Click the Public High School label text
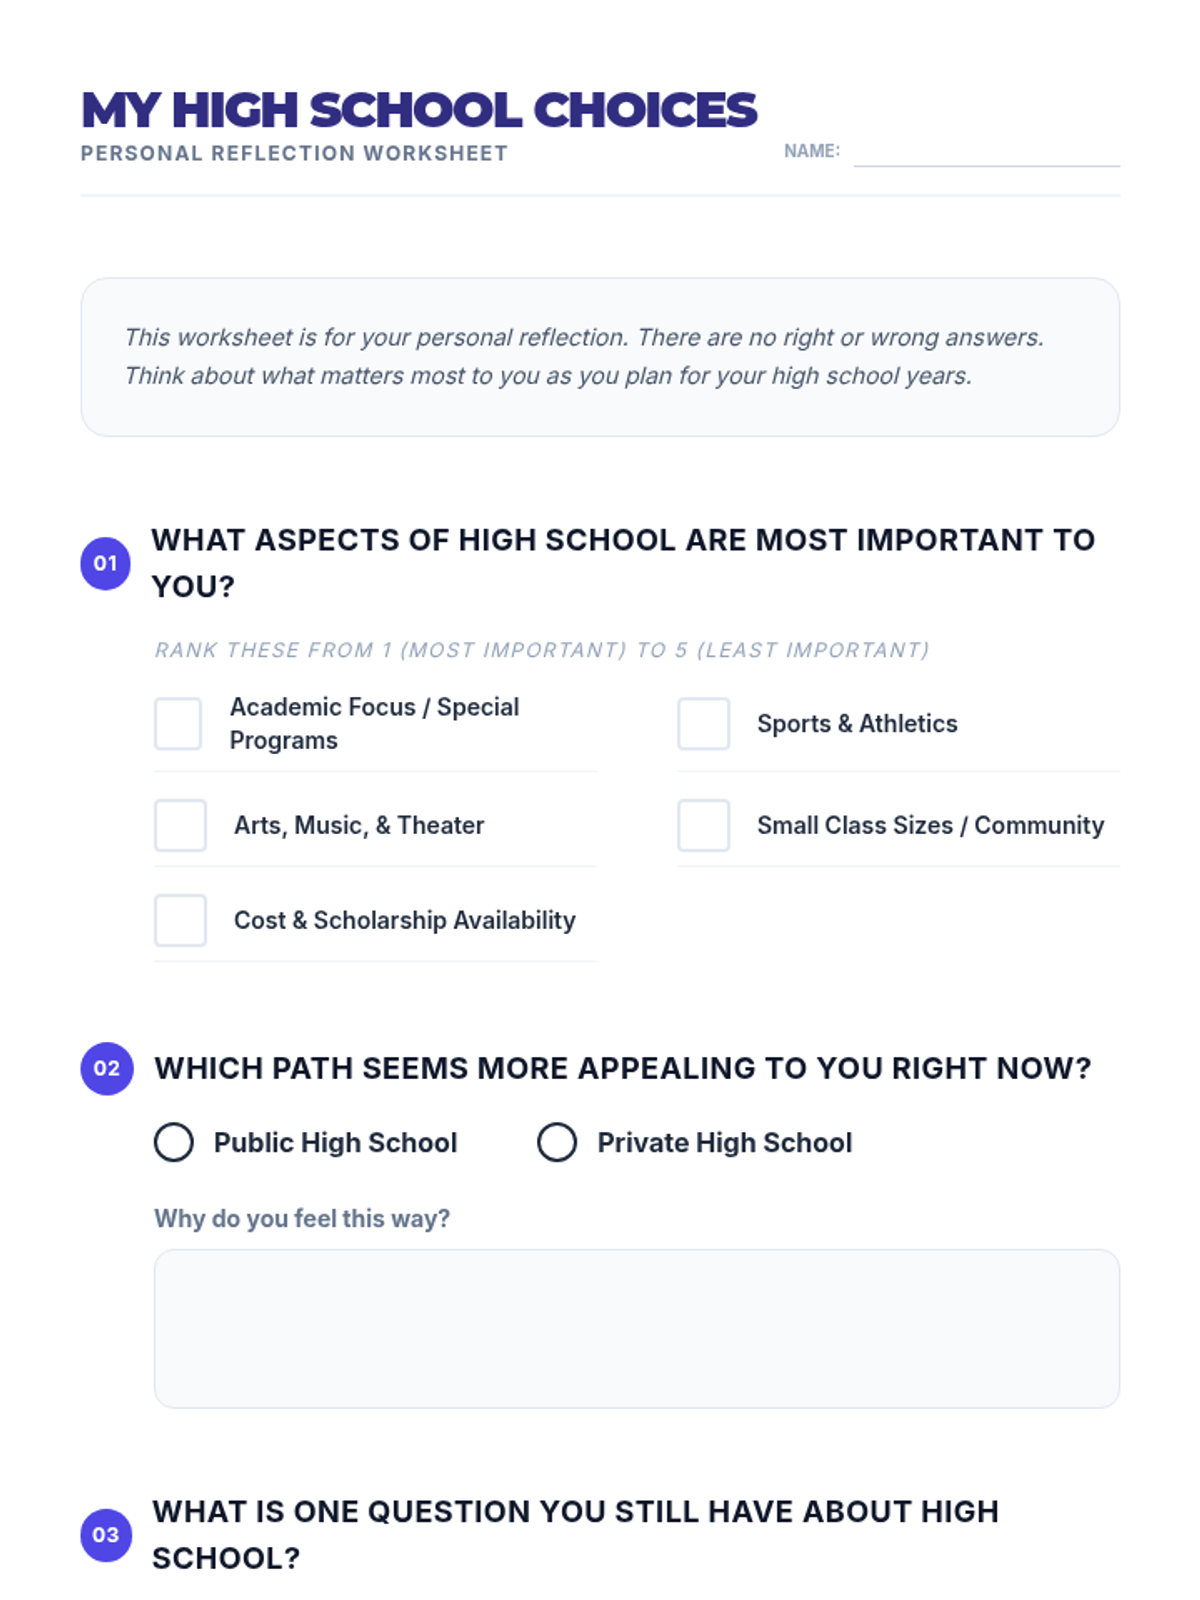 335,1143
